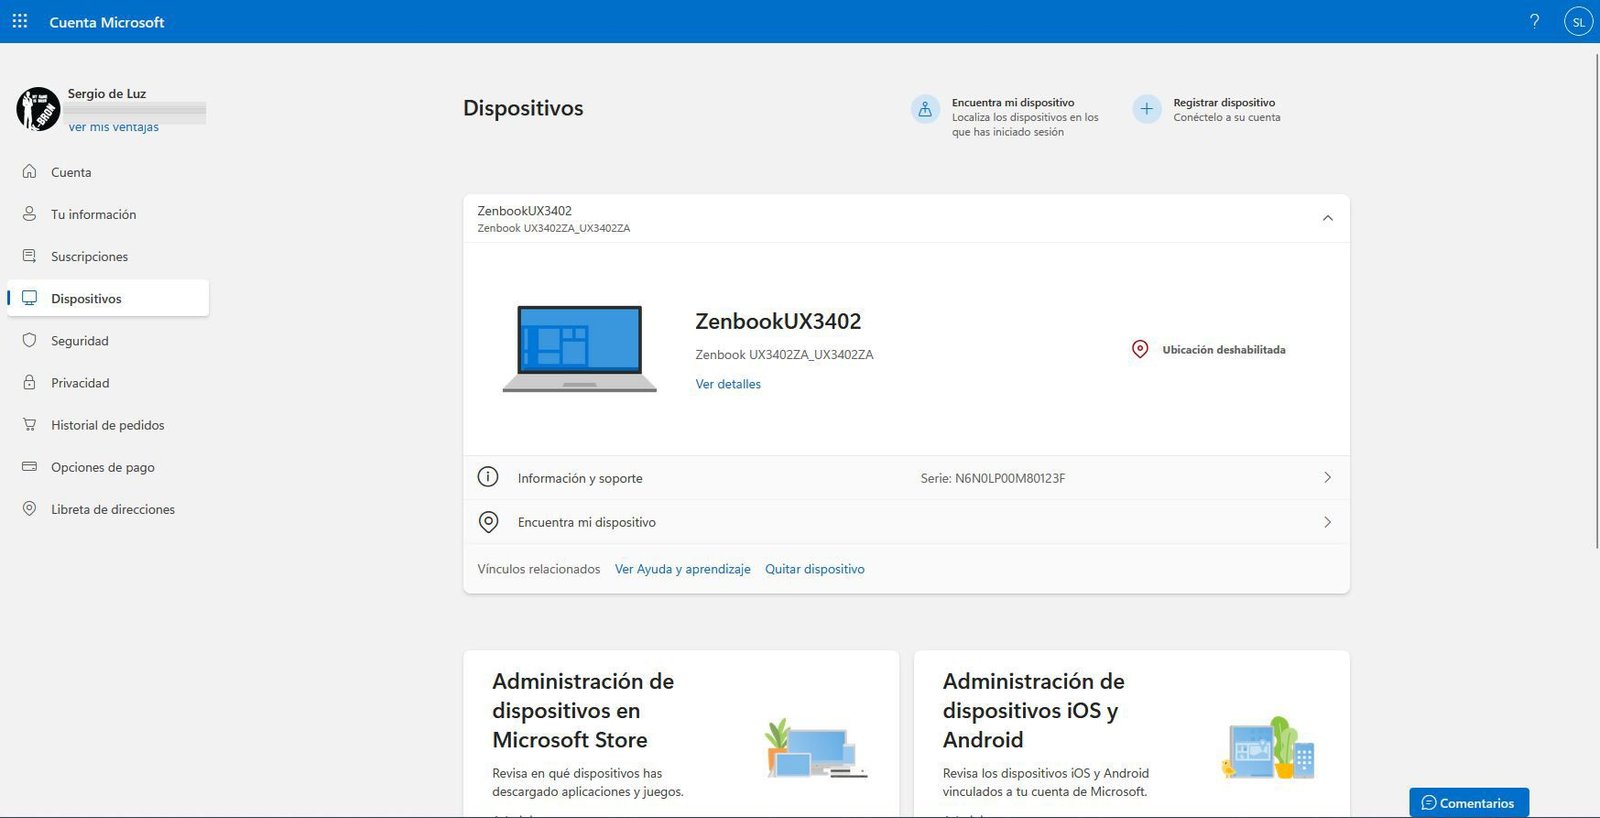The height and width of the screenshot is (818, 1600).
Task: Click the Comentarios feedback button
Action: pos(1469,802)
